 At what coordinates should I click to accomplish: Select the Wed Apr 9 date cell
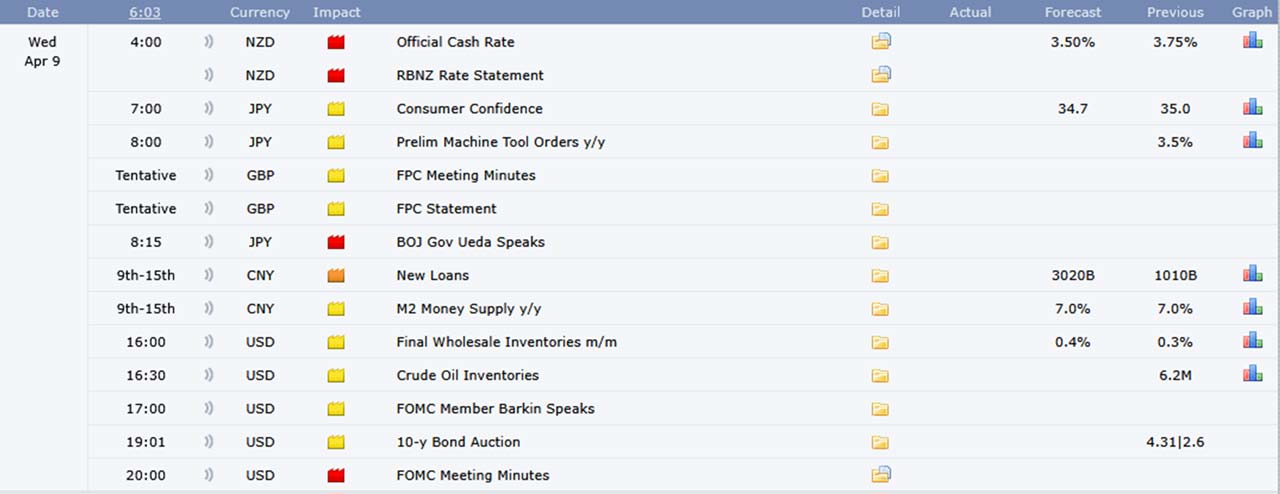[x=42, y=52]
